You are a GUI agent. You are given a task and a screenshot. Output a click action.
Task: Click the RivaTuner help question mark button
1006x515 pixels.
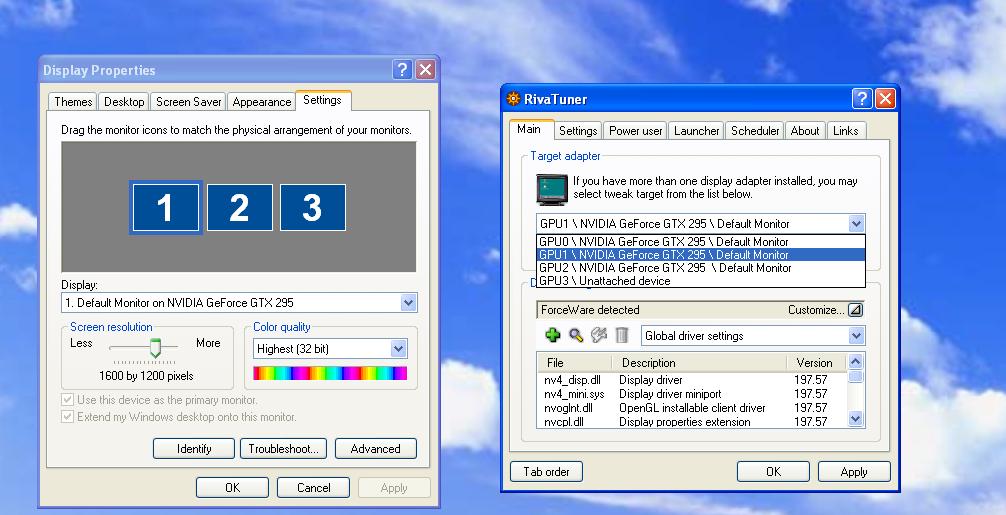862,99
